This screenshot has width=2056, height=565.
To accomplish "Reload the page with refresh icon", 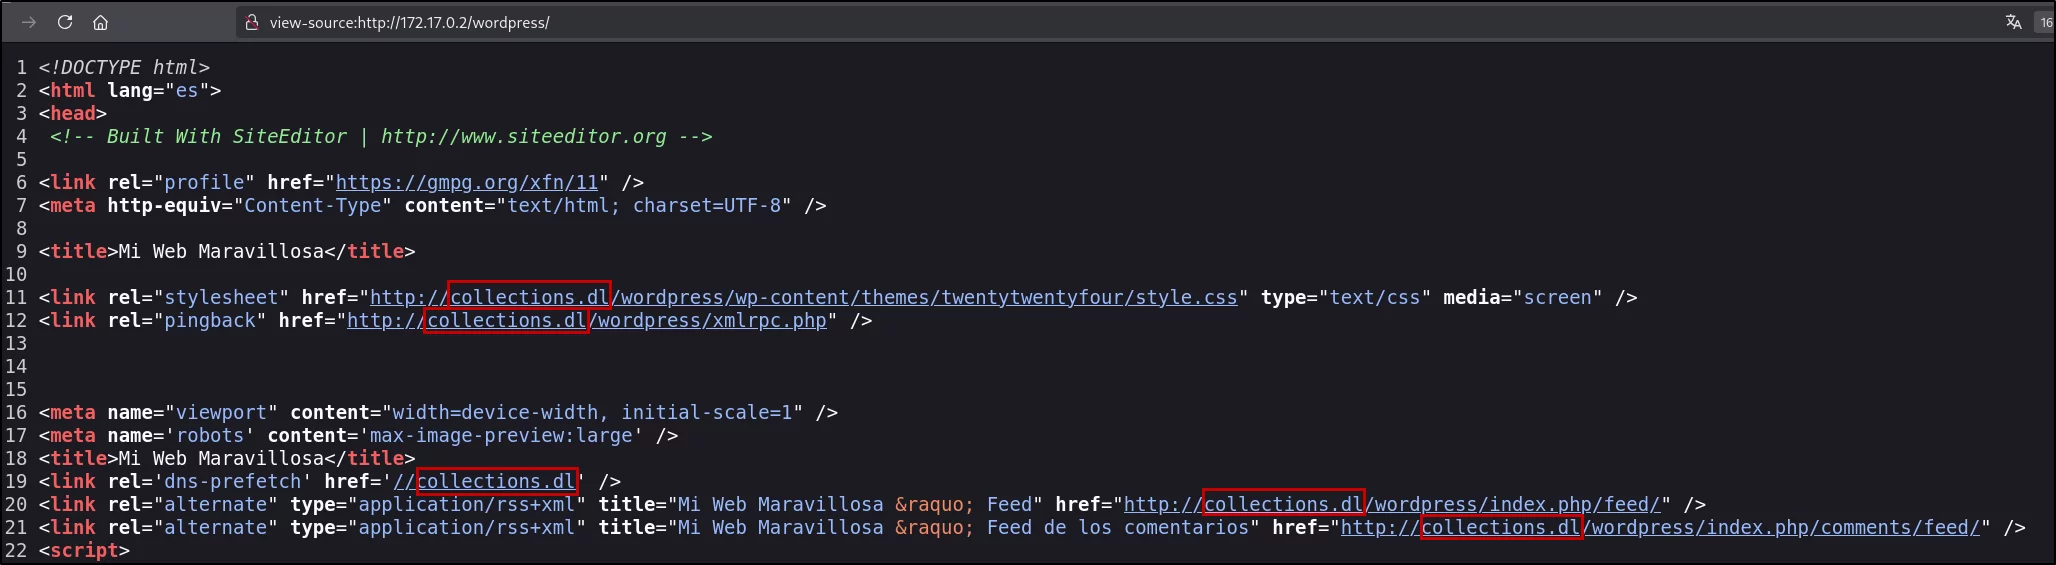I will [65, 22].
